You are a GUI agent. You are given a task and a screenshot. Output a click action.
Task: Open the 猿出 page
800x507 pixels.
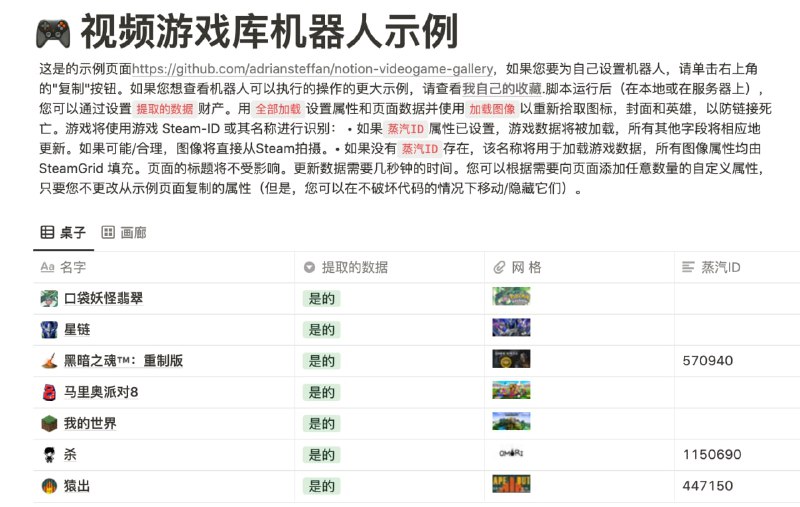click(77, 486)
